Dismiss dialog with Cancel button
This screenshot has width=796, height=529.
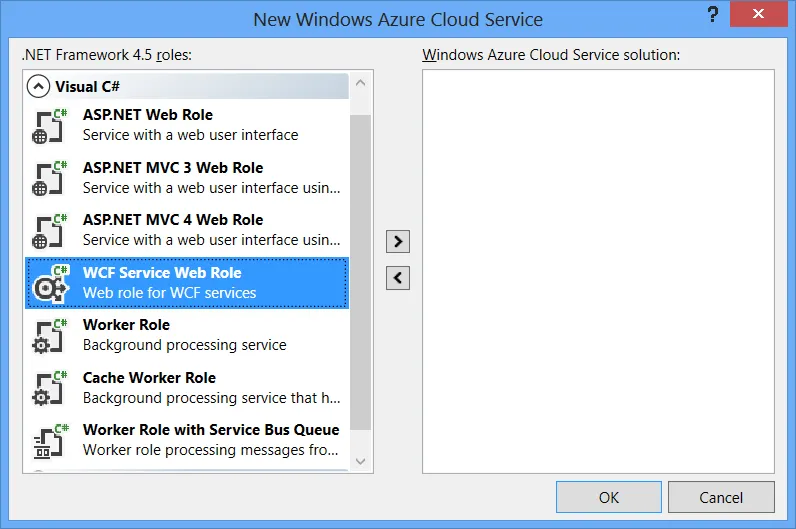click(x=721, y=497)
